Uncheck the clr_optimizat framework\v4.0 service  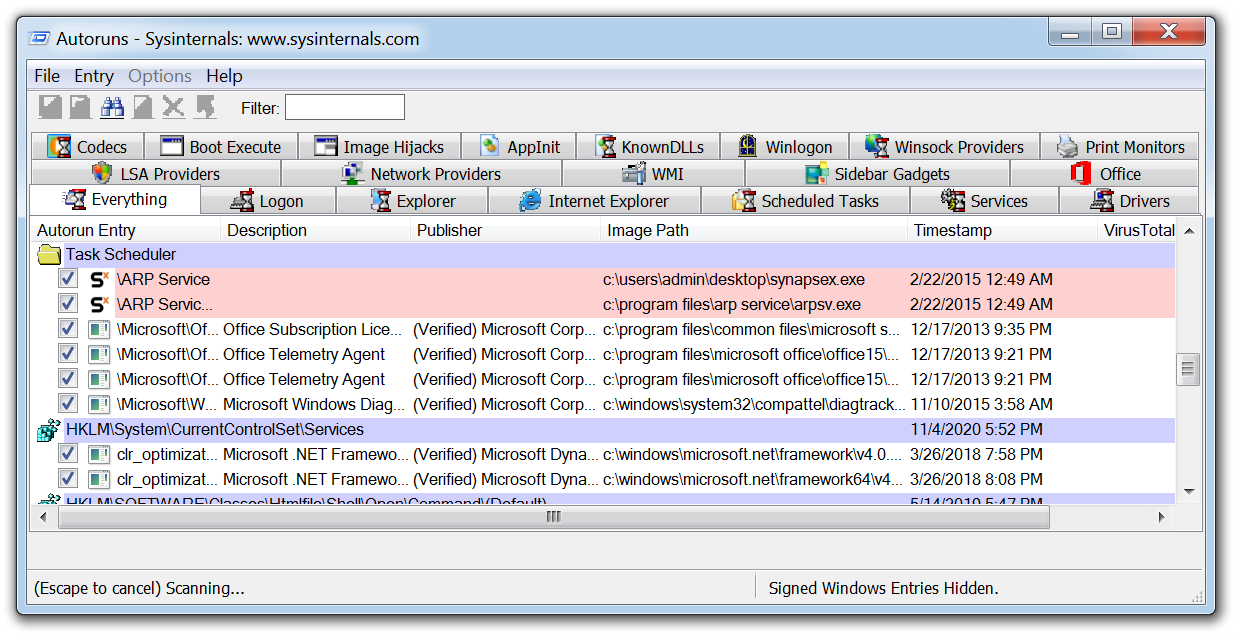[x=68, y=454]
